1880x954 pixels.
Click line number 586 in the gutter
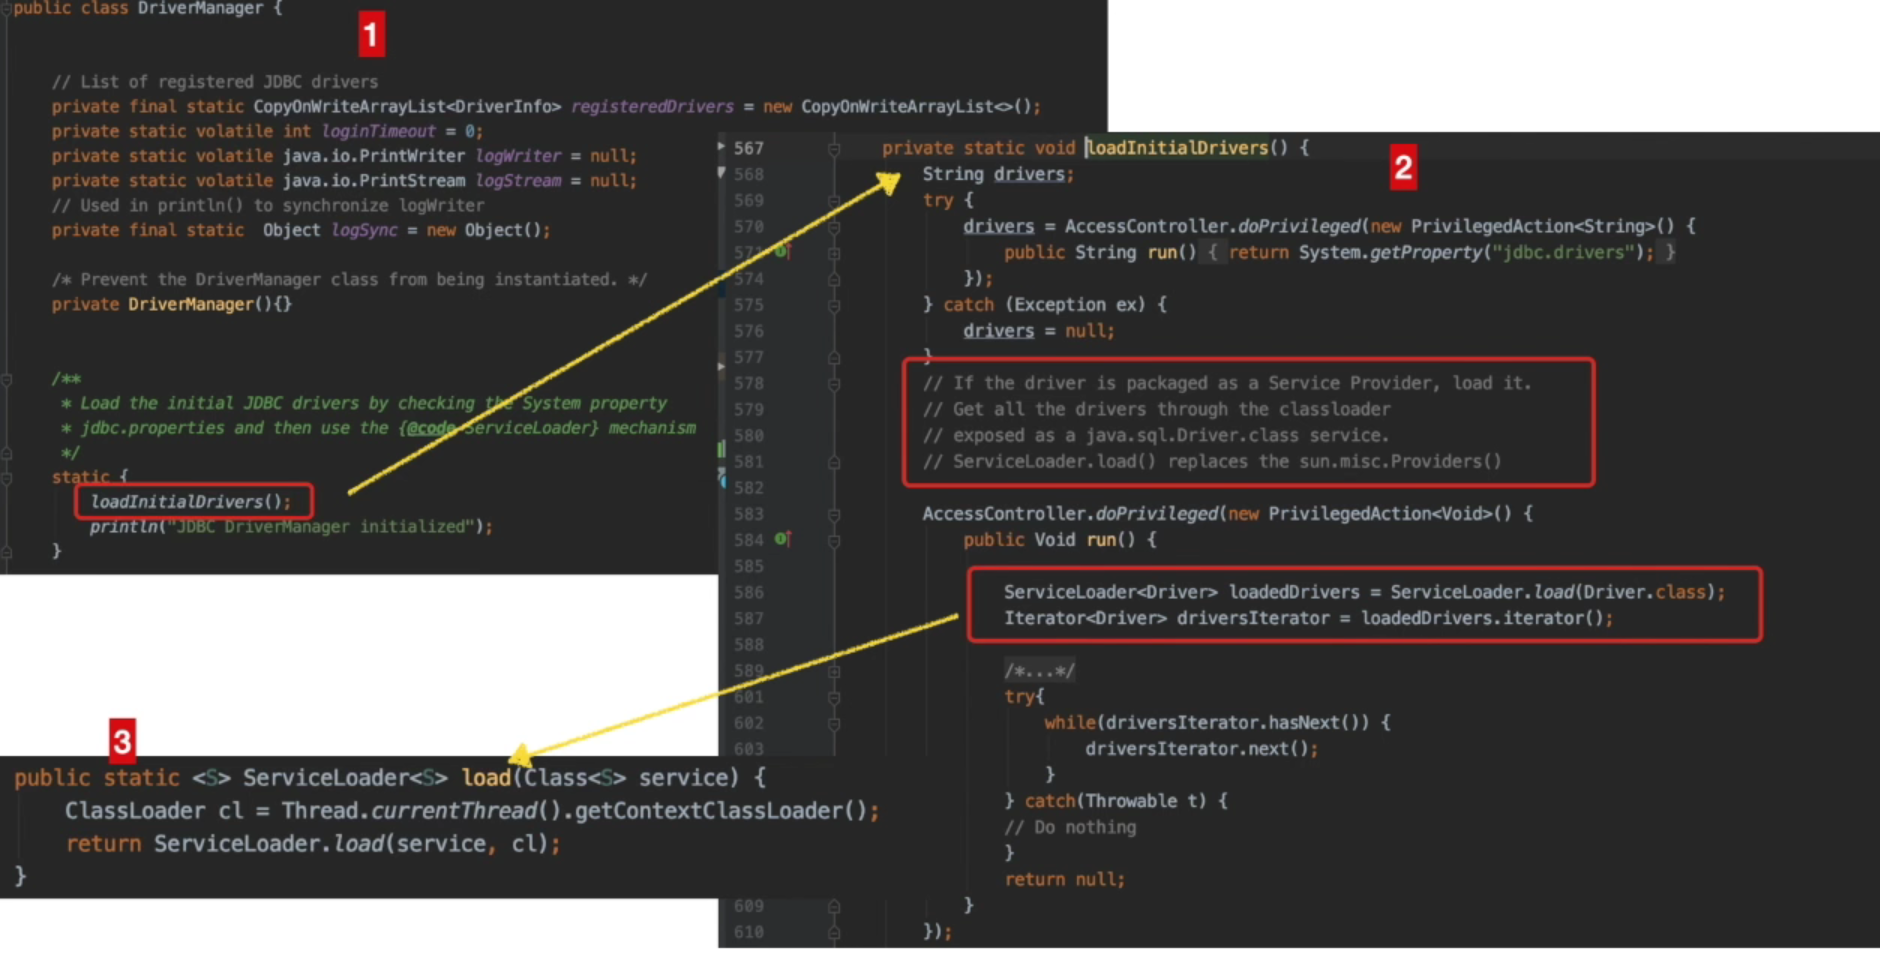coord(748,592)
